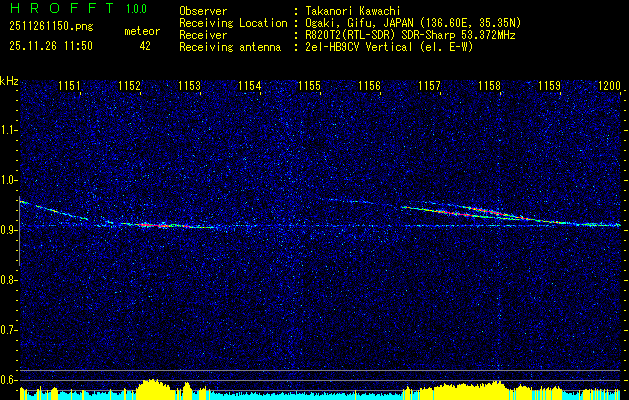Viewport: 629px width, 400px height.
Task: Click the 1152 time axis marker
Action: (130, 85)
